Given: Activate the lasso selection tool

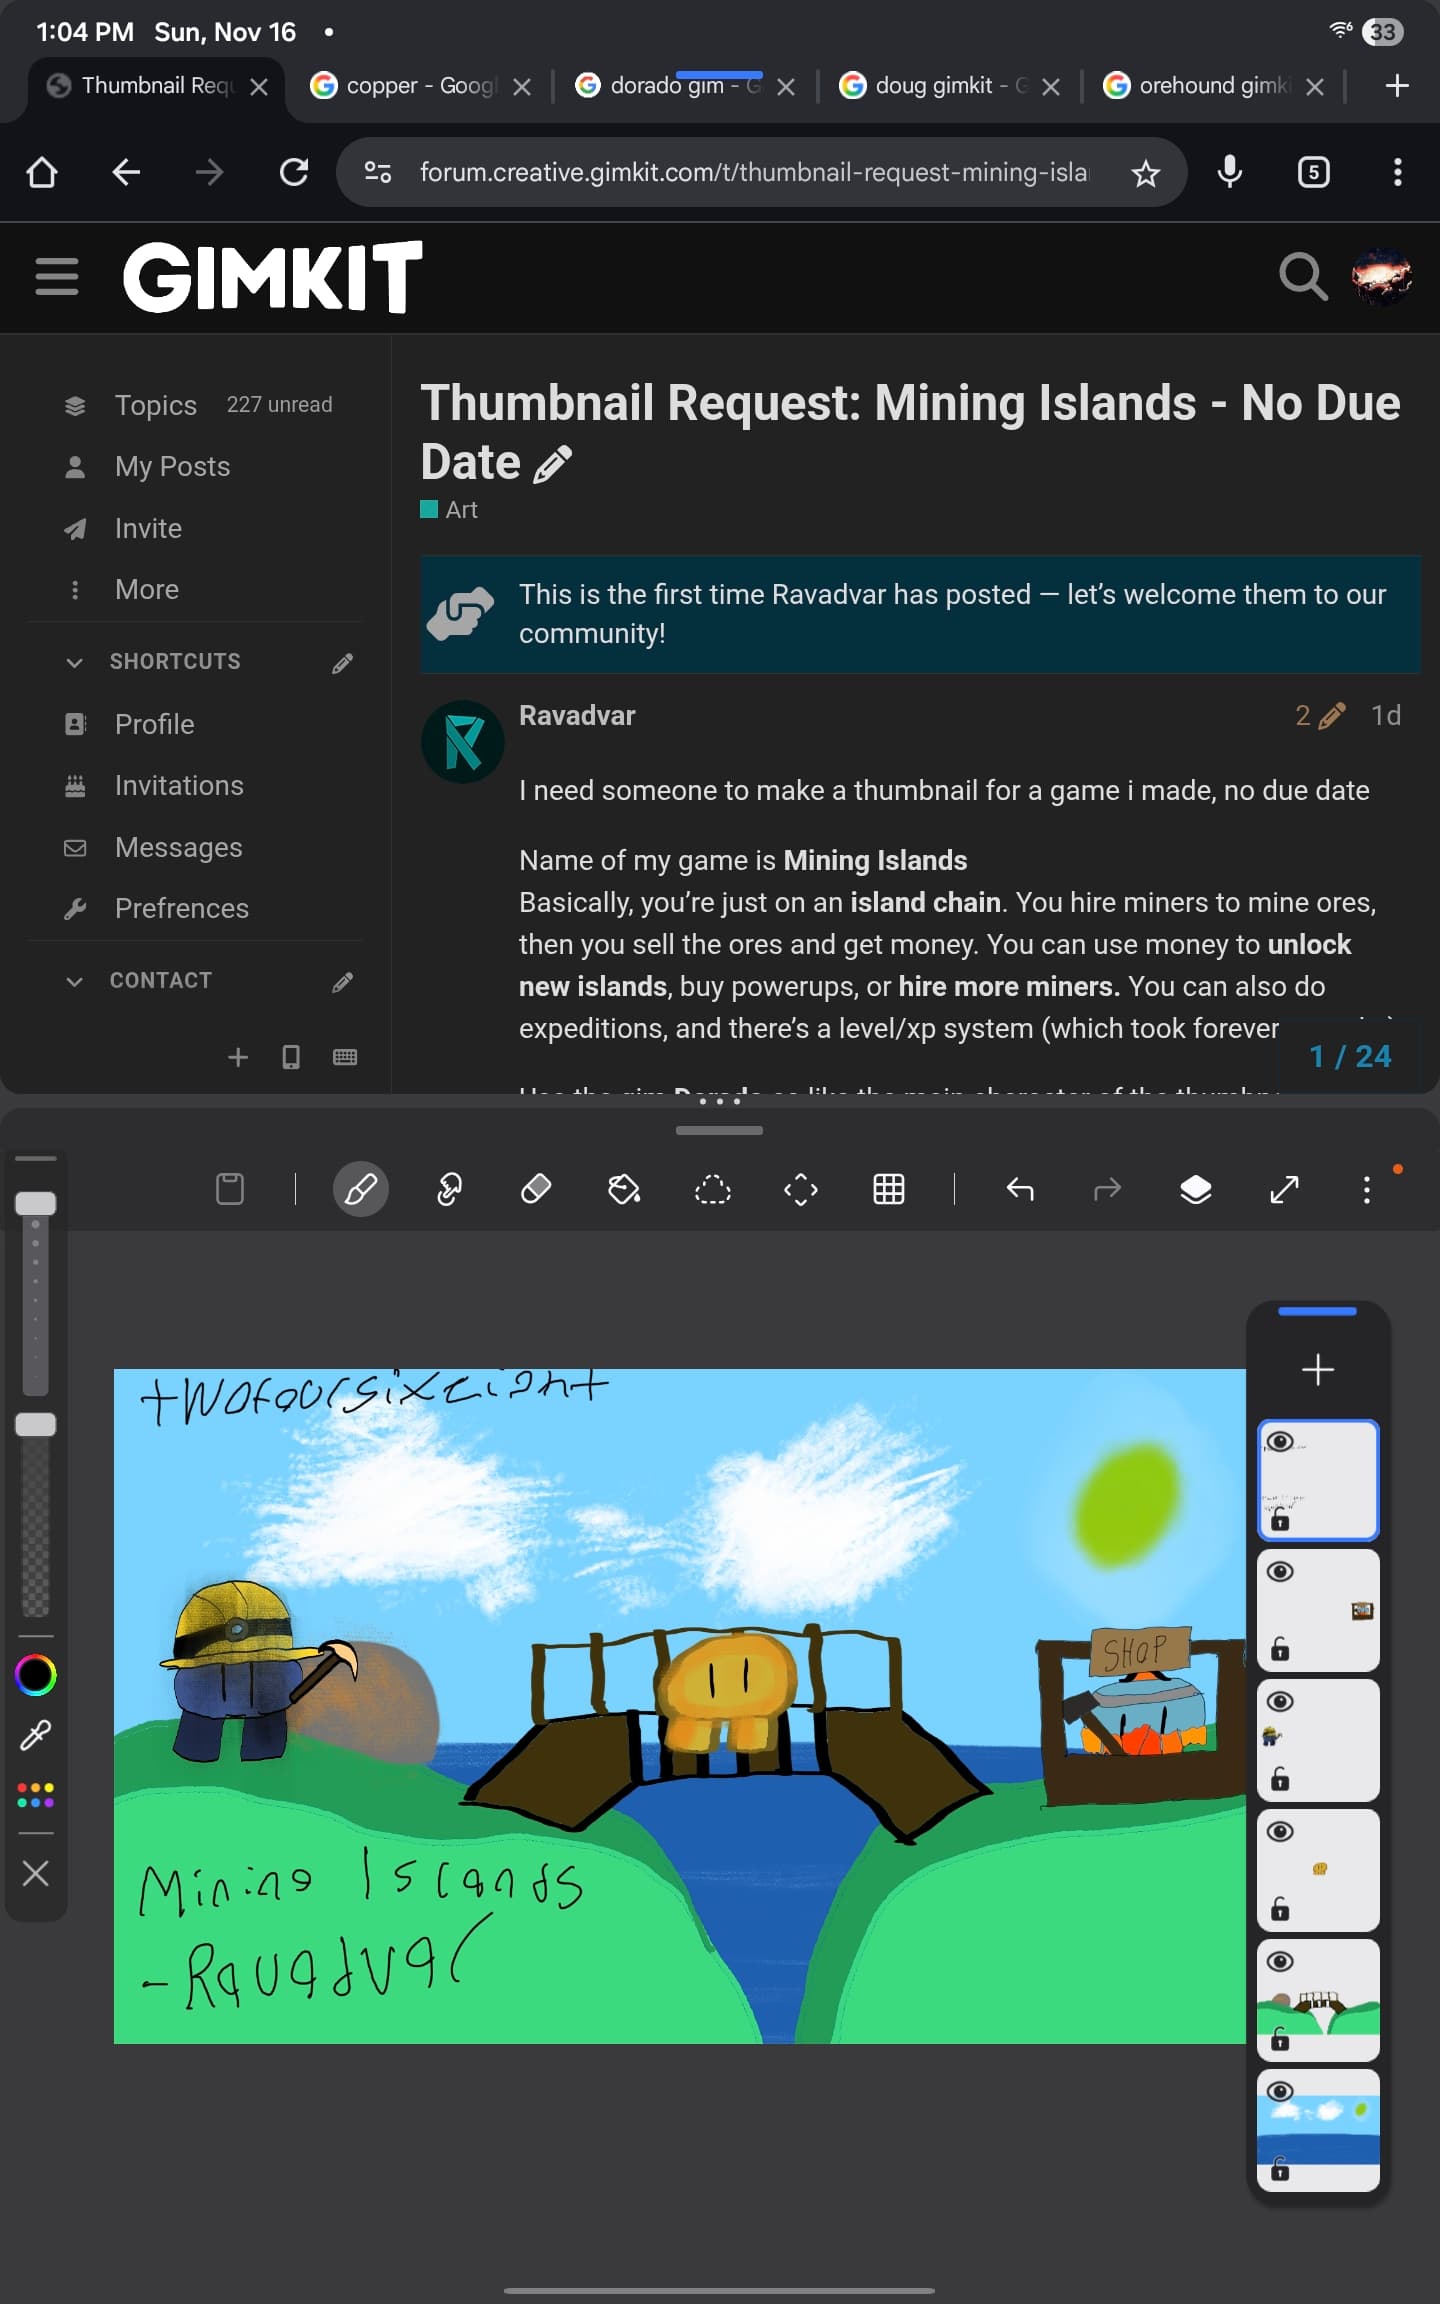Looking at the screenshot, I should (712, 1189).
